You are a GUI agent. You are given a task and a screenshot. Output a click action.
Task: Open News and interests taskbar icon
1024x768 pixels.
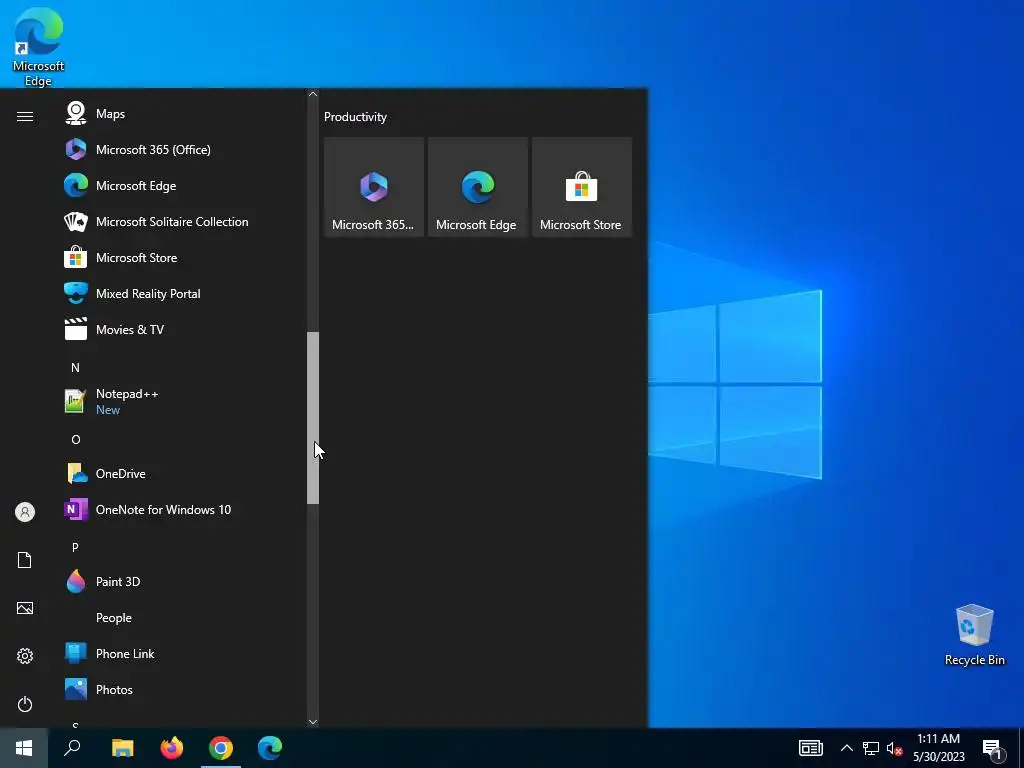810,748
